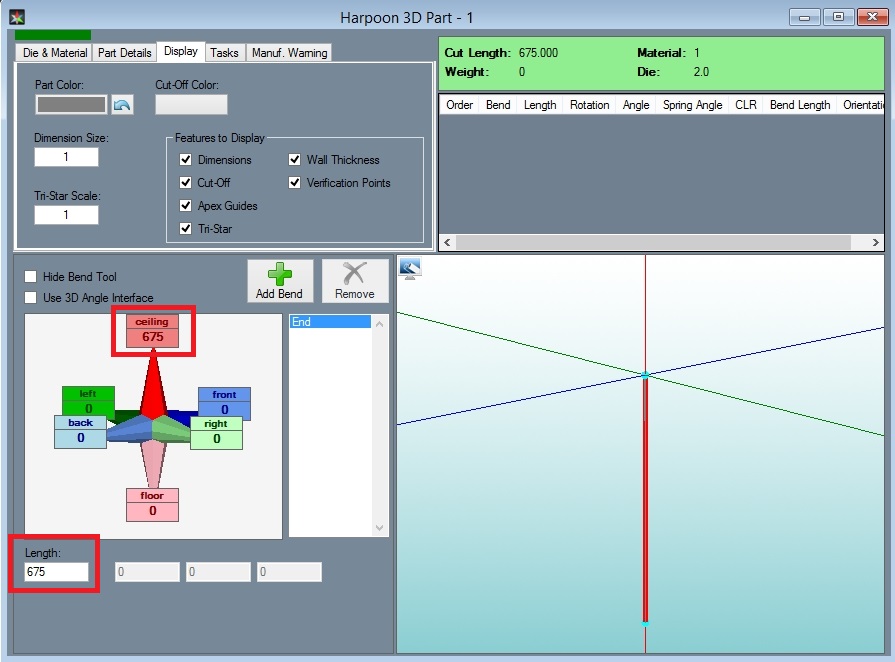Click the app logo icon in title bar

click(17, 17)
